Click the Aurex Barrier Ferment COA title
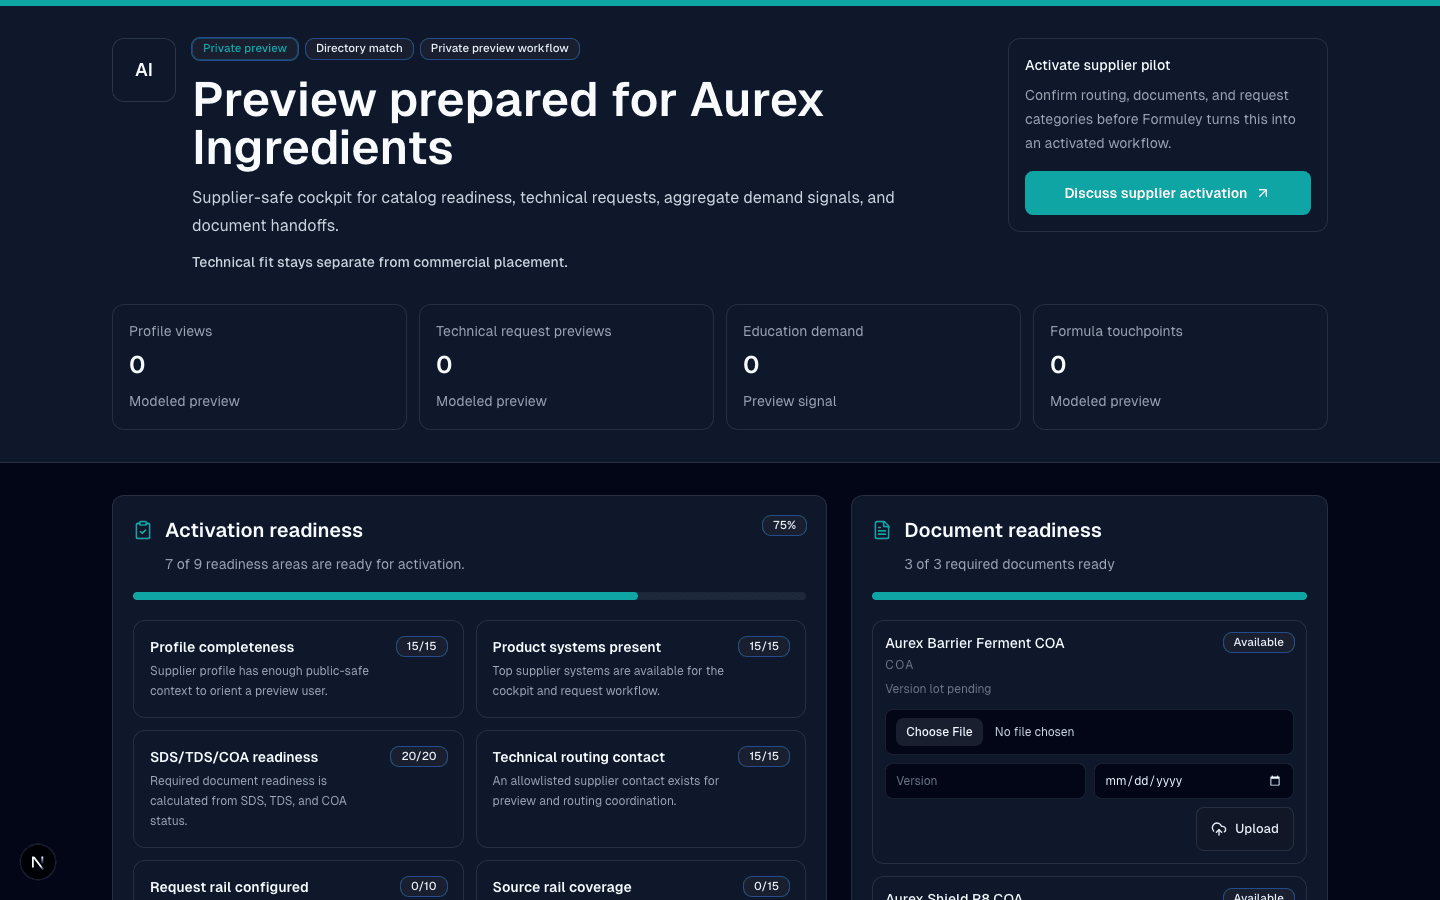The height and width of the screenshot is (900, 1440). tap(975, 643)
